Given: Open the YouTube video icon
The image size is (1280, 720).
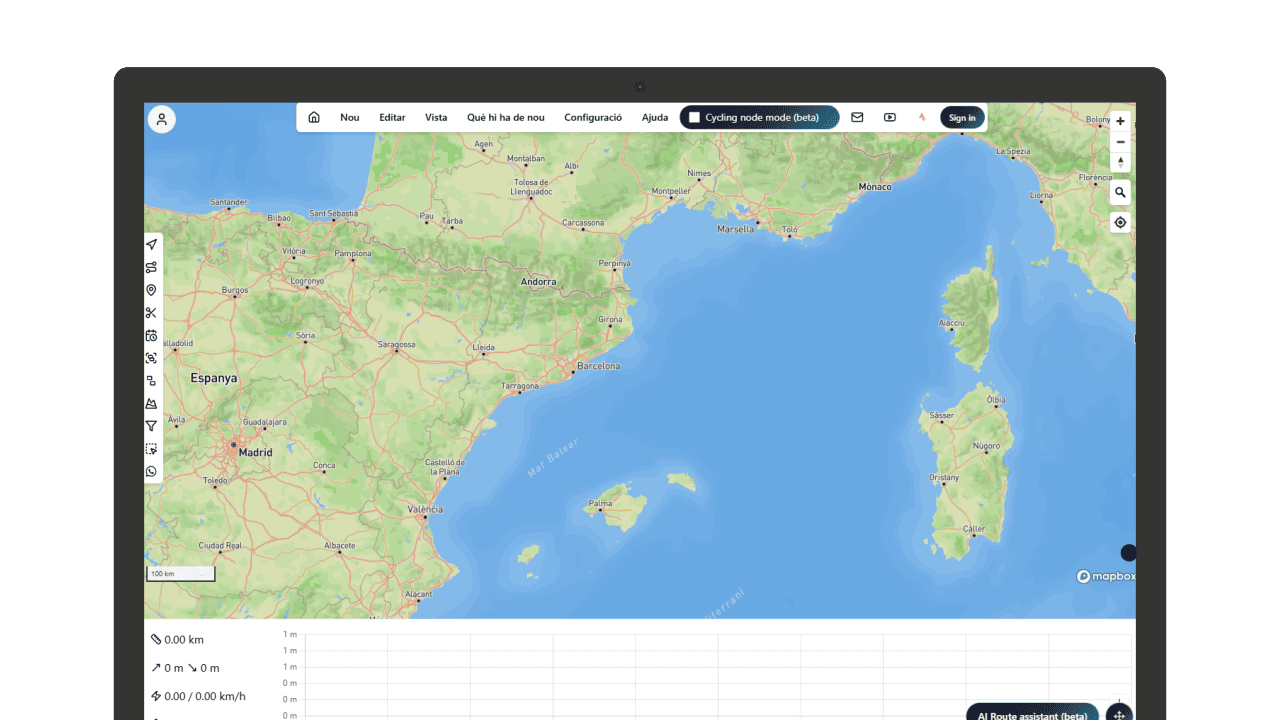Looking at the screenshot, I should pos(890,117).
